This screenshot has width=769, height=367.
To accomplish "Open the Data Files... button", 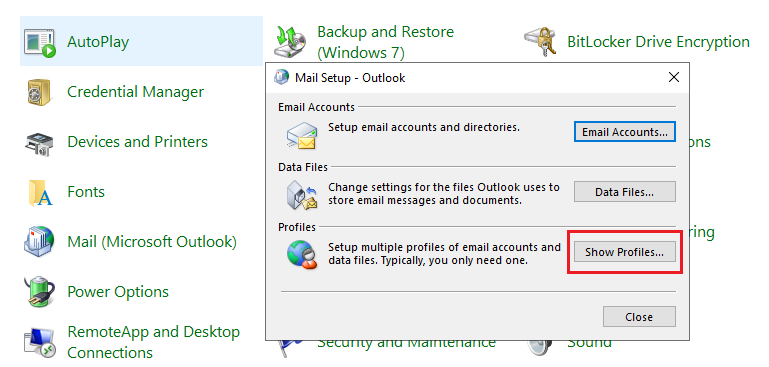I will click(x=625, y=192).
